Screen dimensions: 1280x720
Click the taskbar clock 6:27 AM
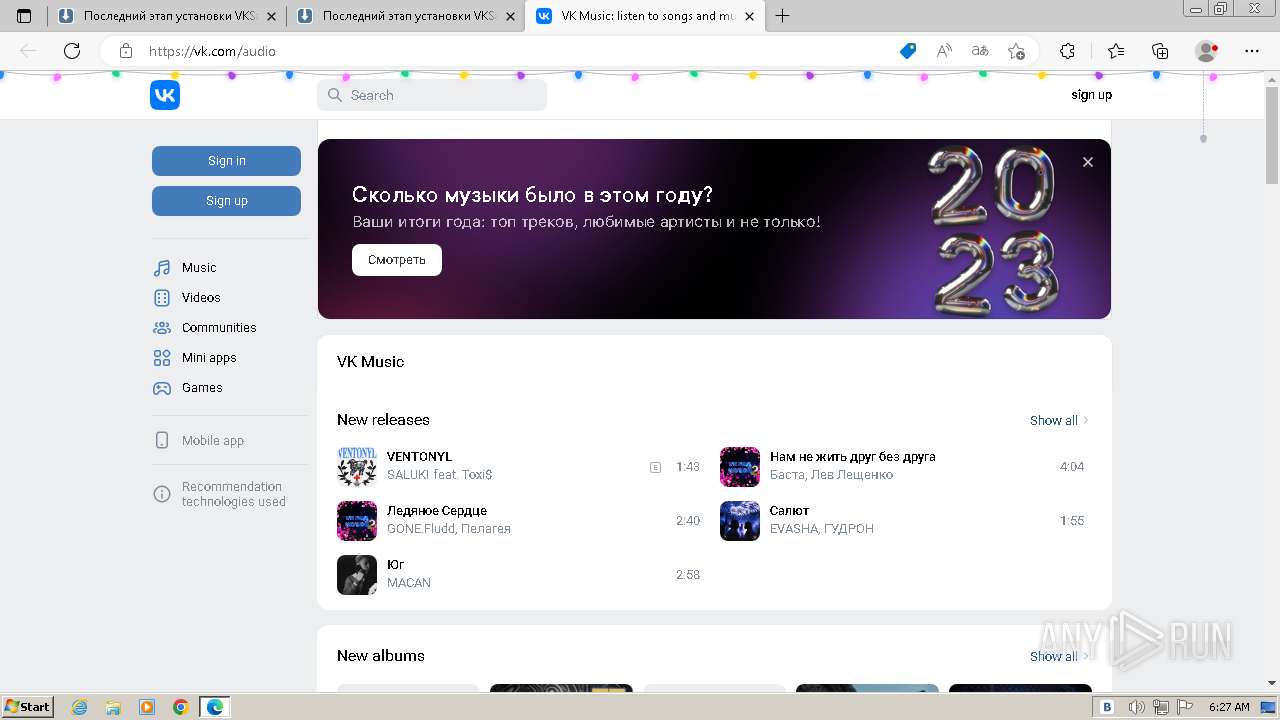point(1229,707)
